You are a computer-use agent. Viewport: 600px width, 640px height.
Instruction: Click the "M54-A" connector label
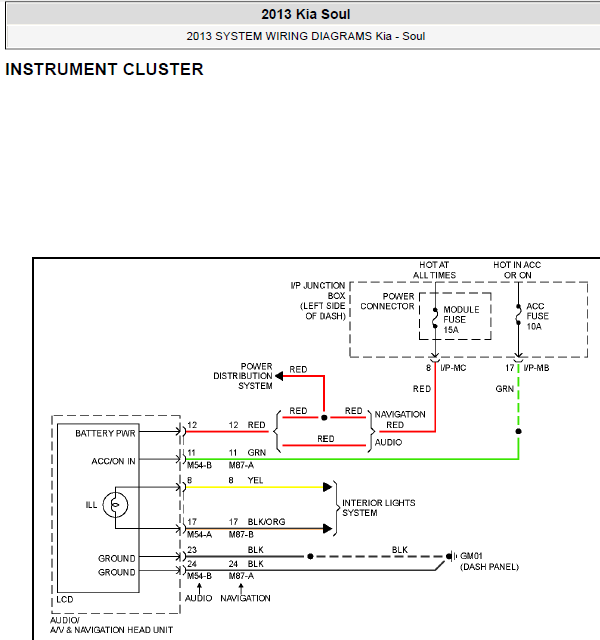coord(199,535)
